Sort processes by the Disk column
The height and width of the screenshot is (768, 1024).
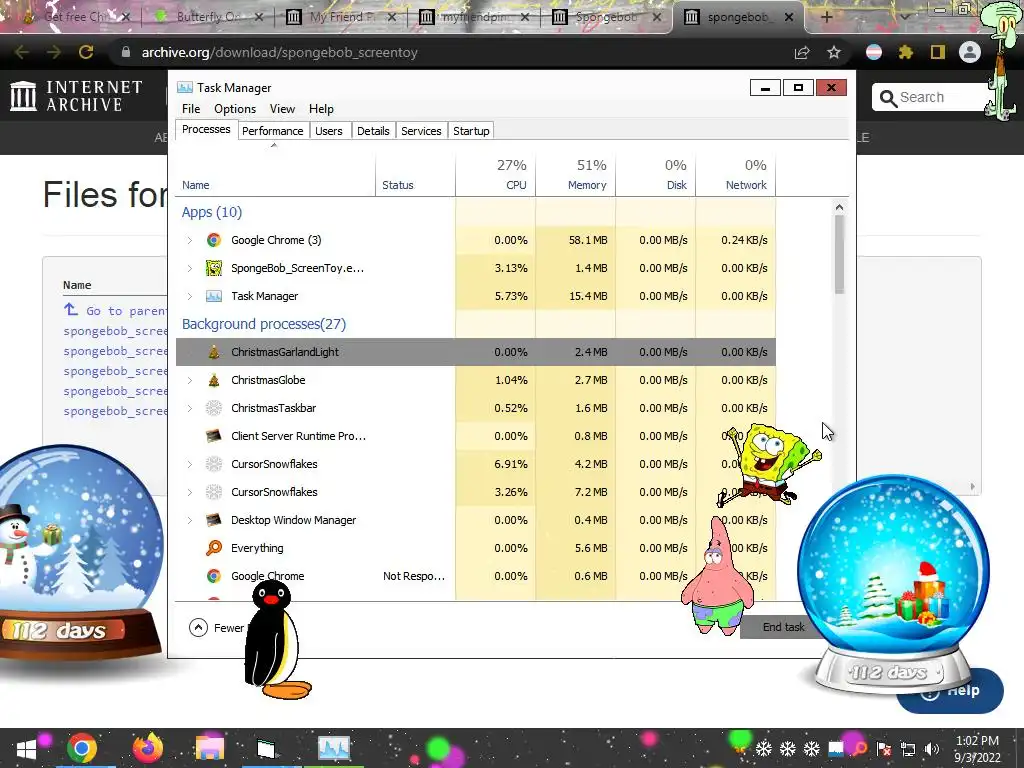click(656, 174)
